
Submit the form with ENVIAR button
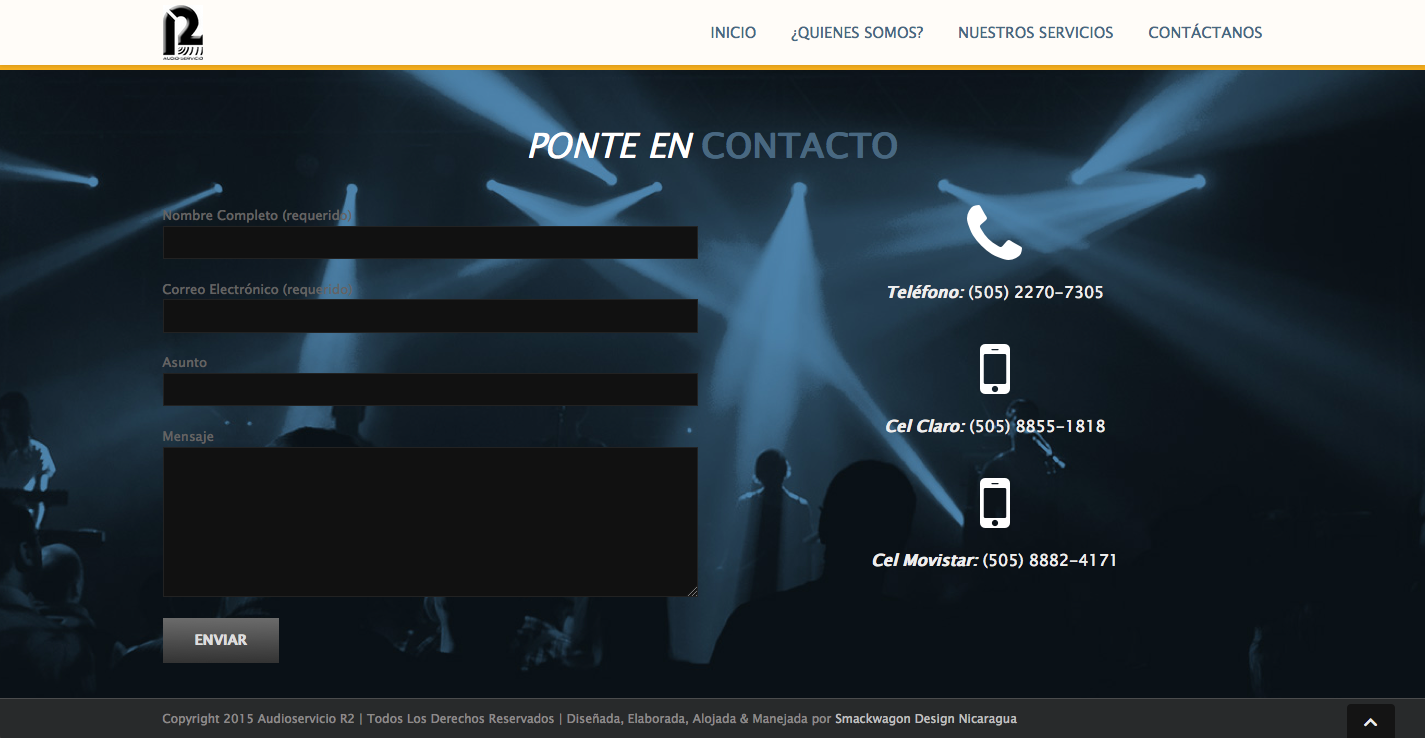221,640
